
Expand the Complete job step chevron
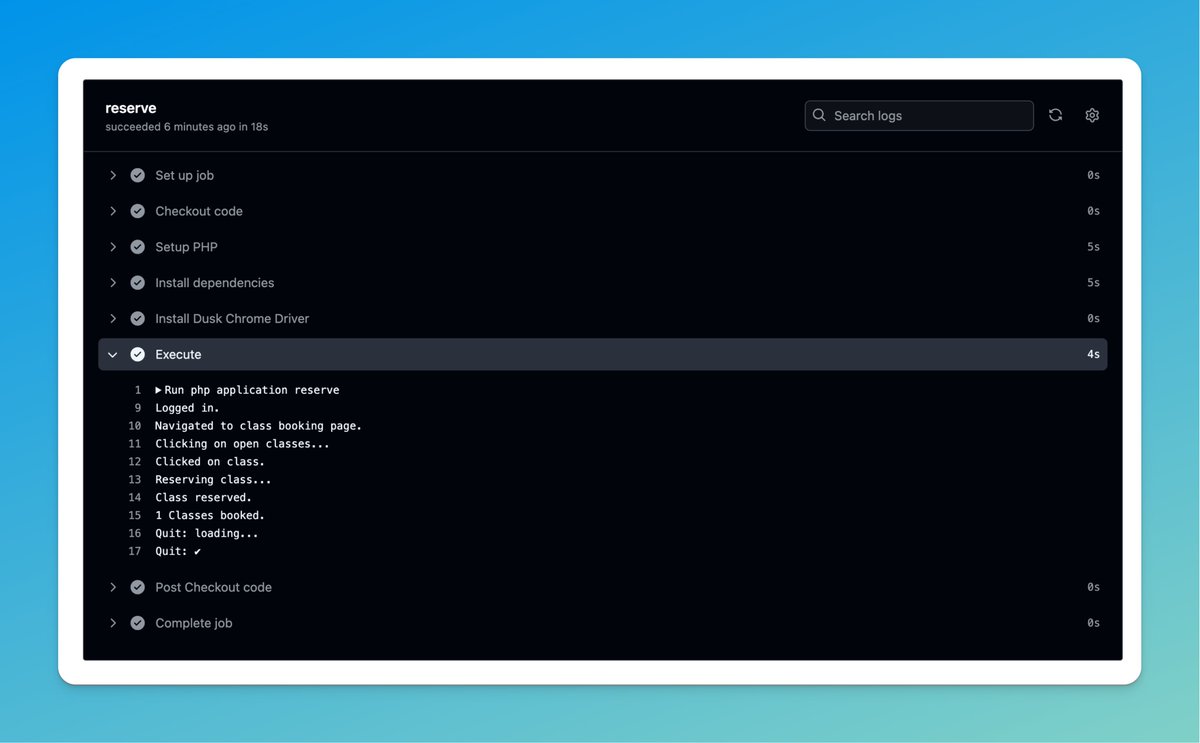pos(113,623)
